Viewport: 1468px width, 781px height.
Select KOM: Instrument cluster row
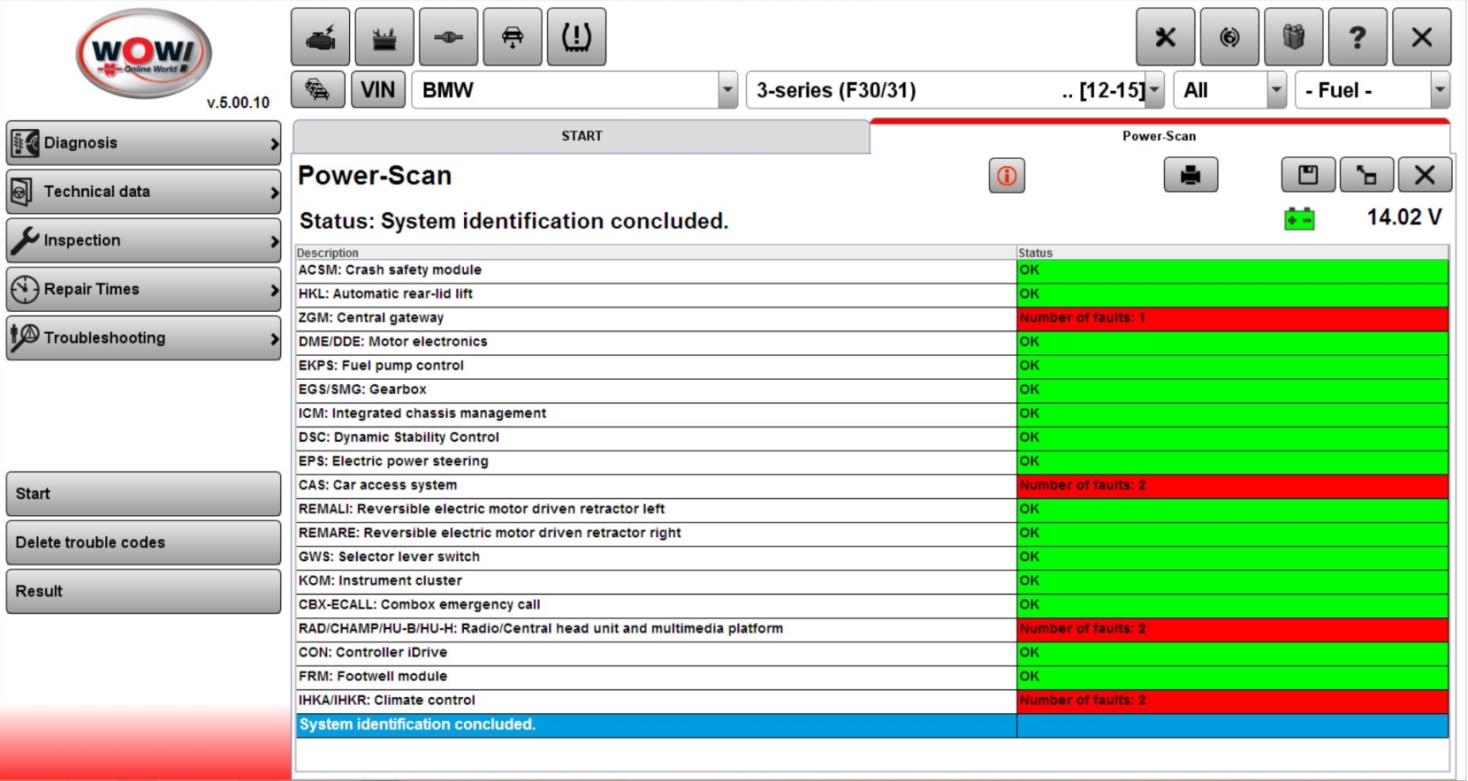pyautogui.click(x=872, y=581)
